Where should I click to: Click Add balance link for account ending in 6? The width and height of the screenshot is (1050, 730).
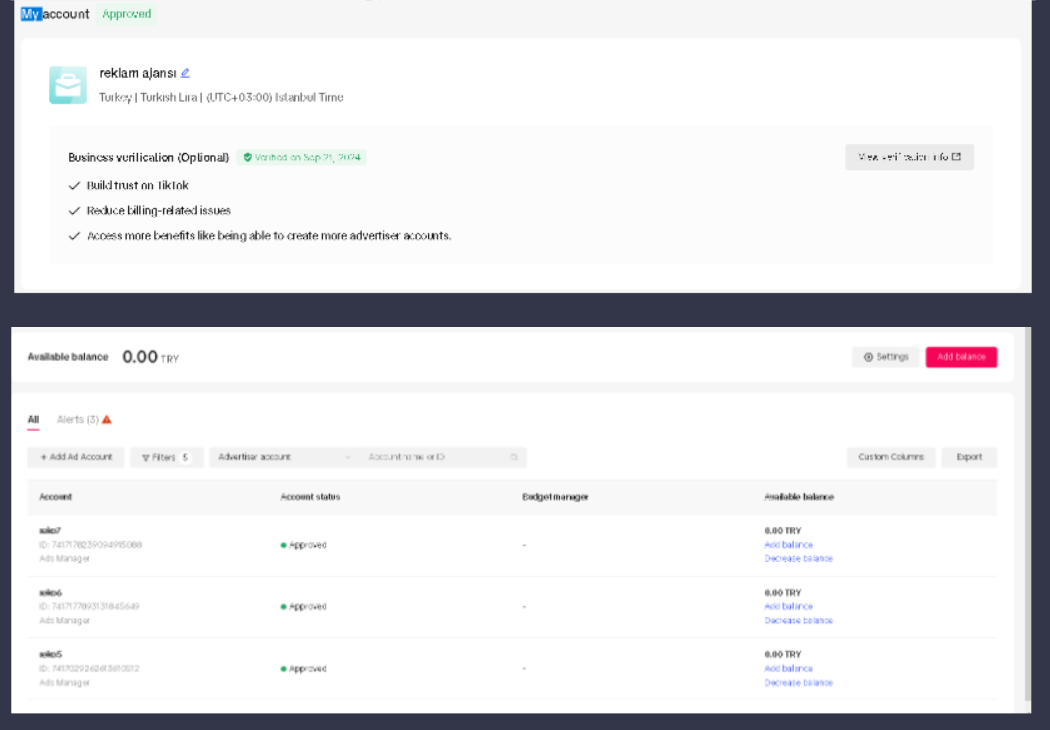coord(788,607)
